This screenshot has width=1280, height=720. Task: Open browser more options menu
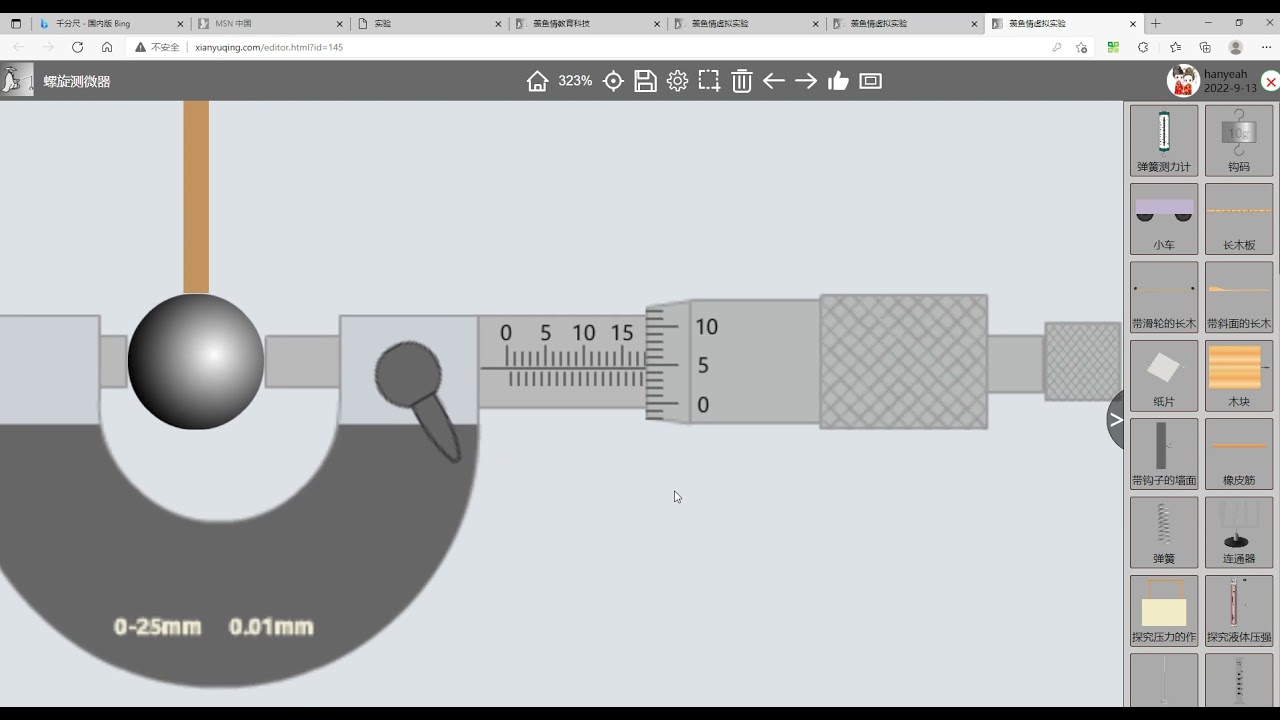1266,47
